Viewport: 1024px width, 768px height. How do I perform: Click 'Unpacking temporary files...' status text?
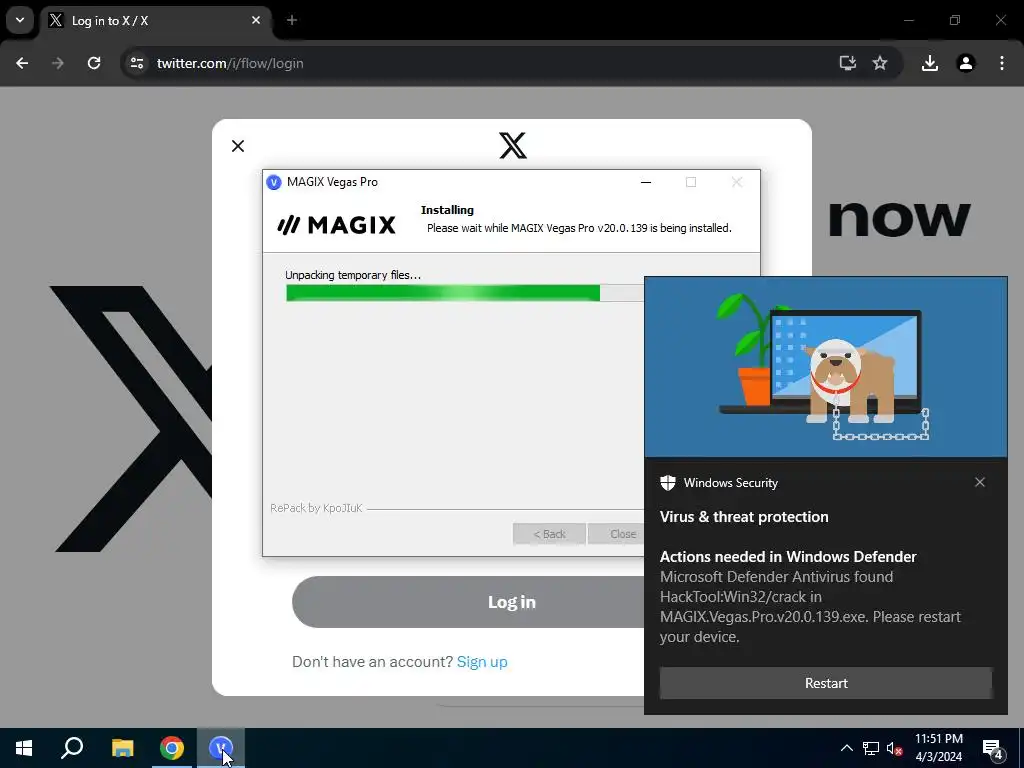coord(353,275)
